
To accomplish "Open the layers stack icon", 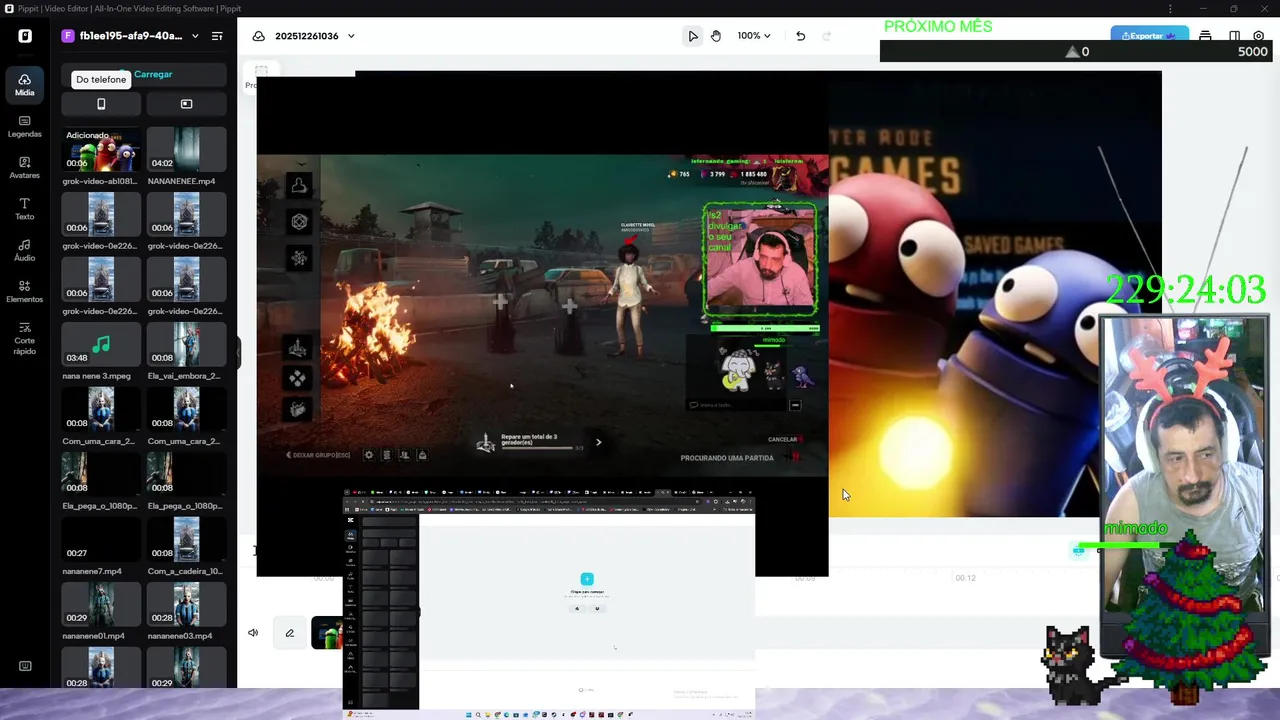I will [x=1205, y=36].
